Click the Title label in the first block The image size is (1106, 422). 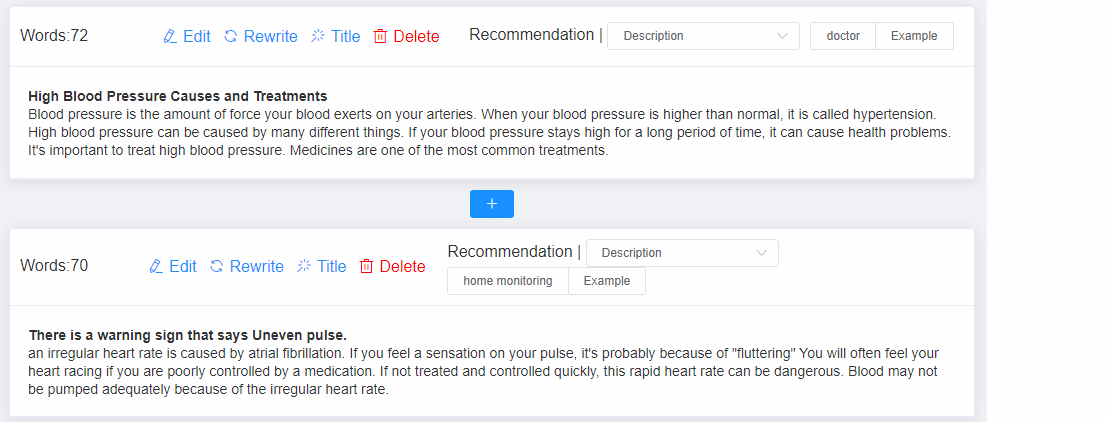(346, 36)
